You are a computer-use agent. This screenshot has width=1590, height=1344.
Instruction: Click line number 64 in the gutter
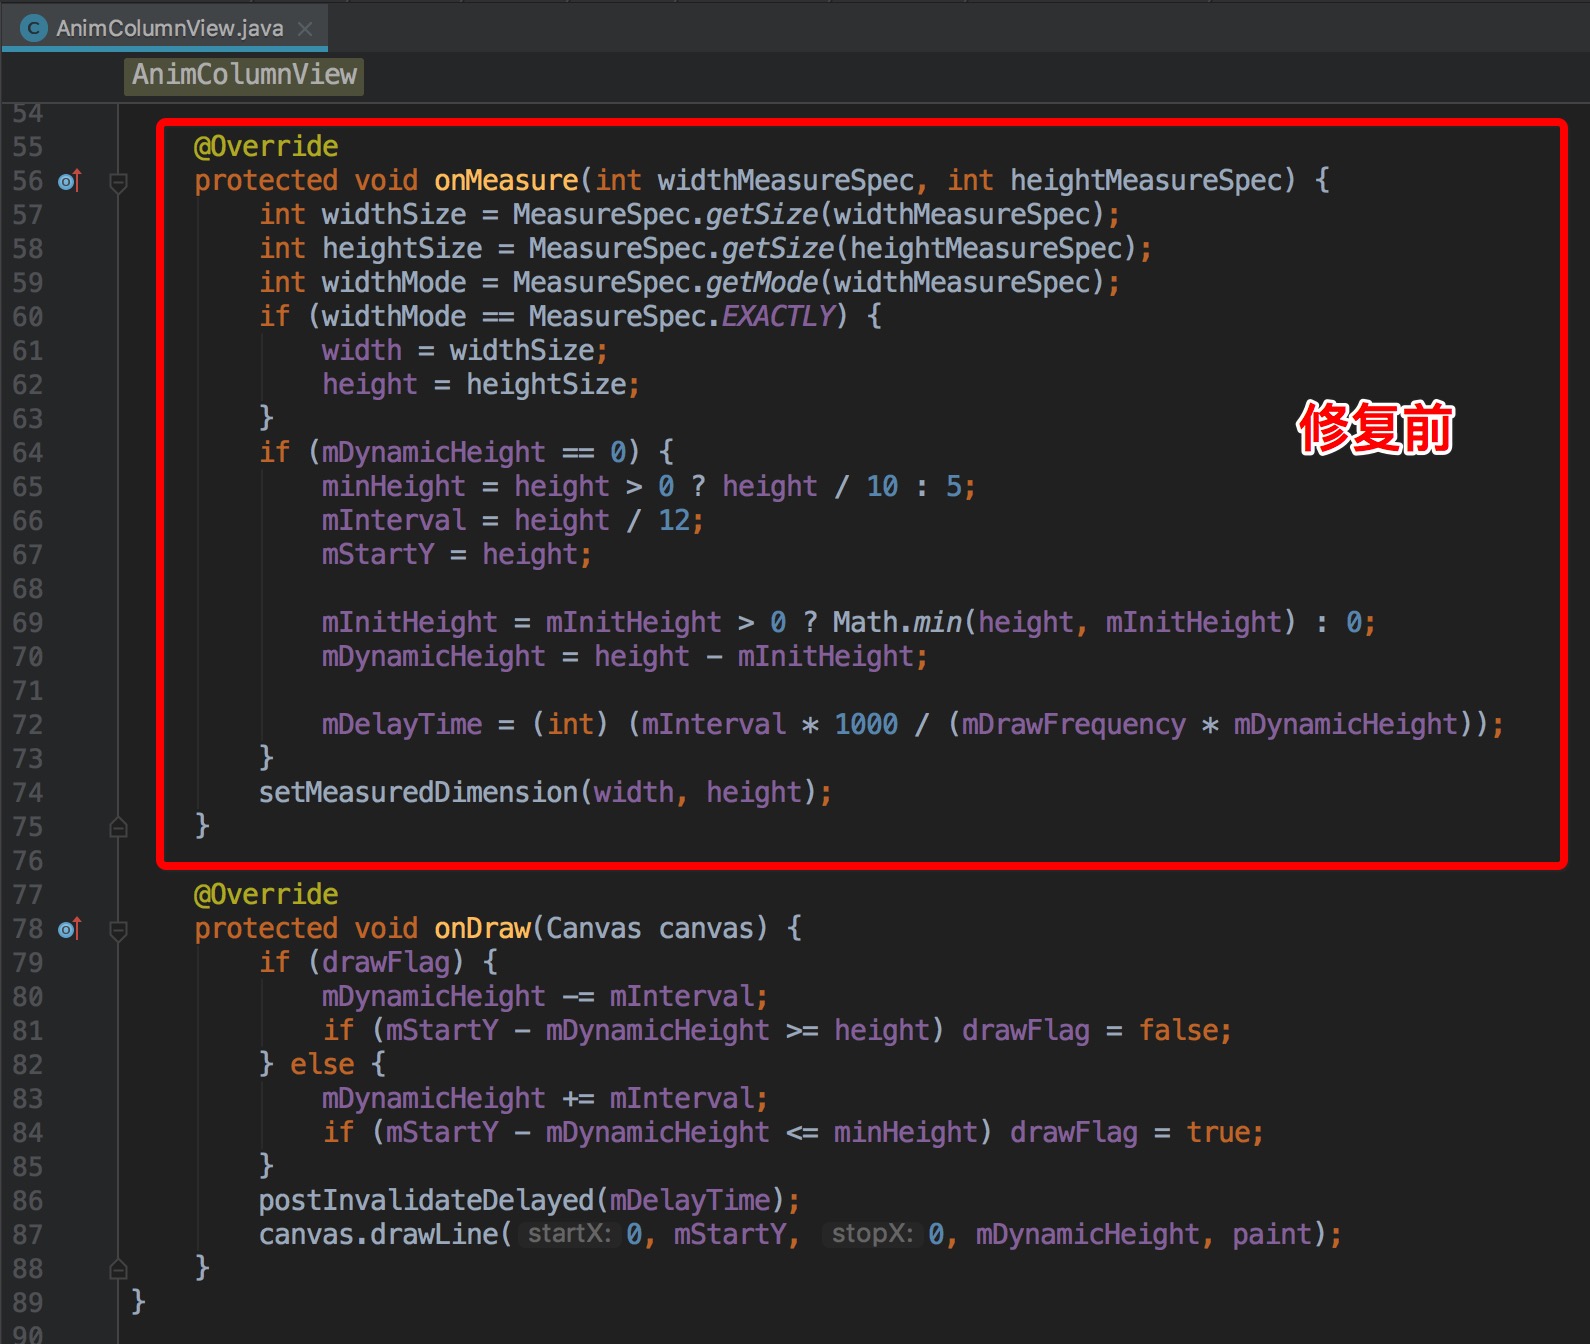tap(27, 453)
